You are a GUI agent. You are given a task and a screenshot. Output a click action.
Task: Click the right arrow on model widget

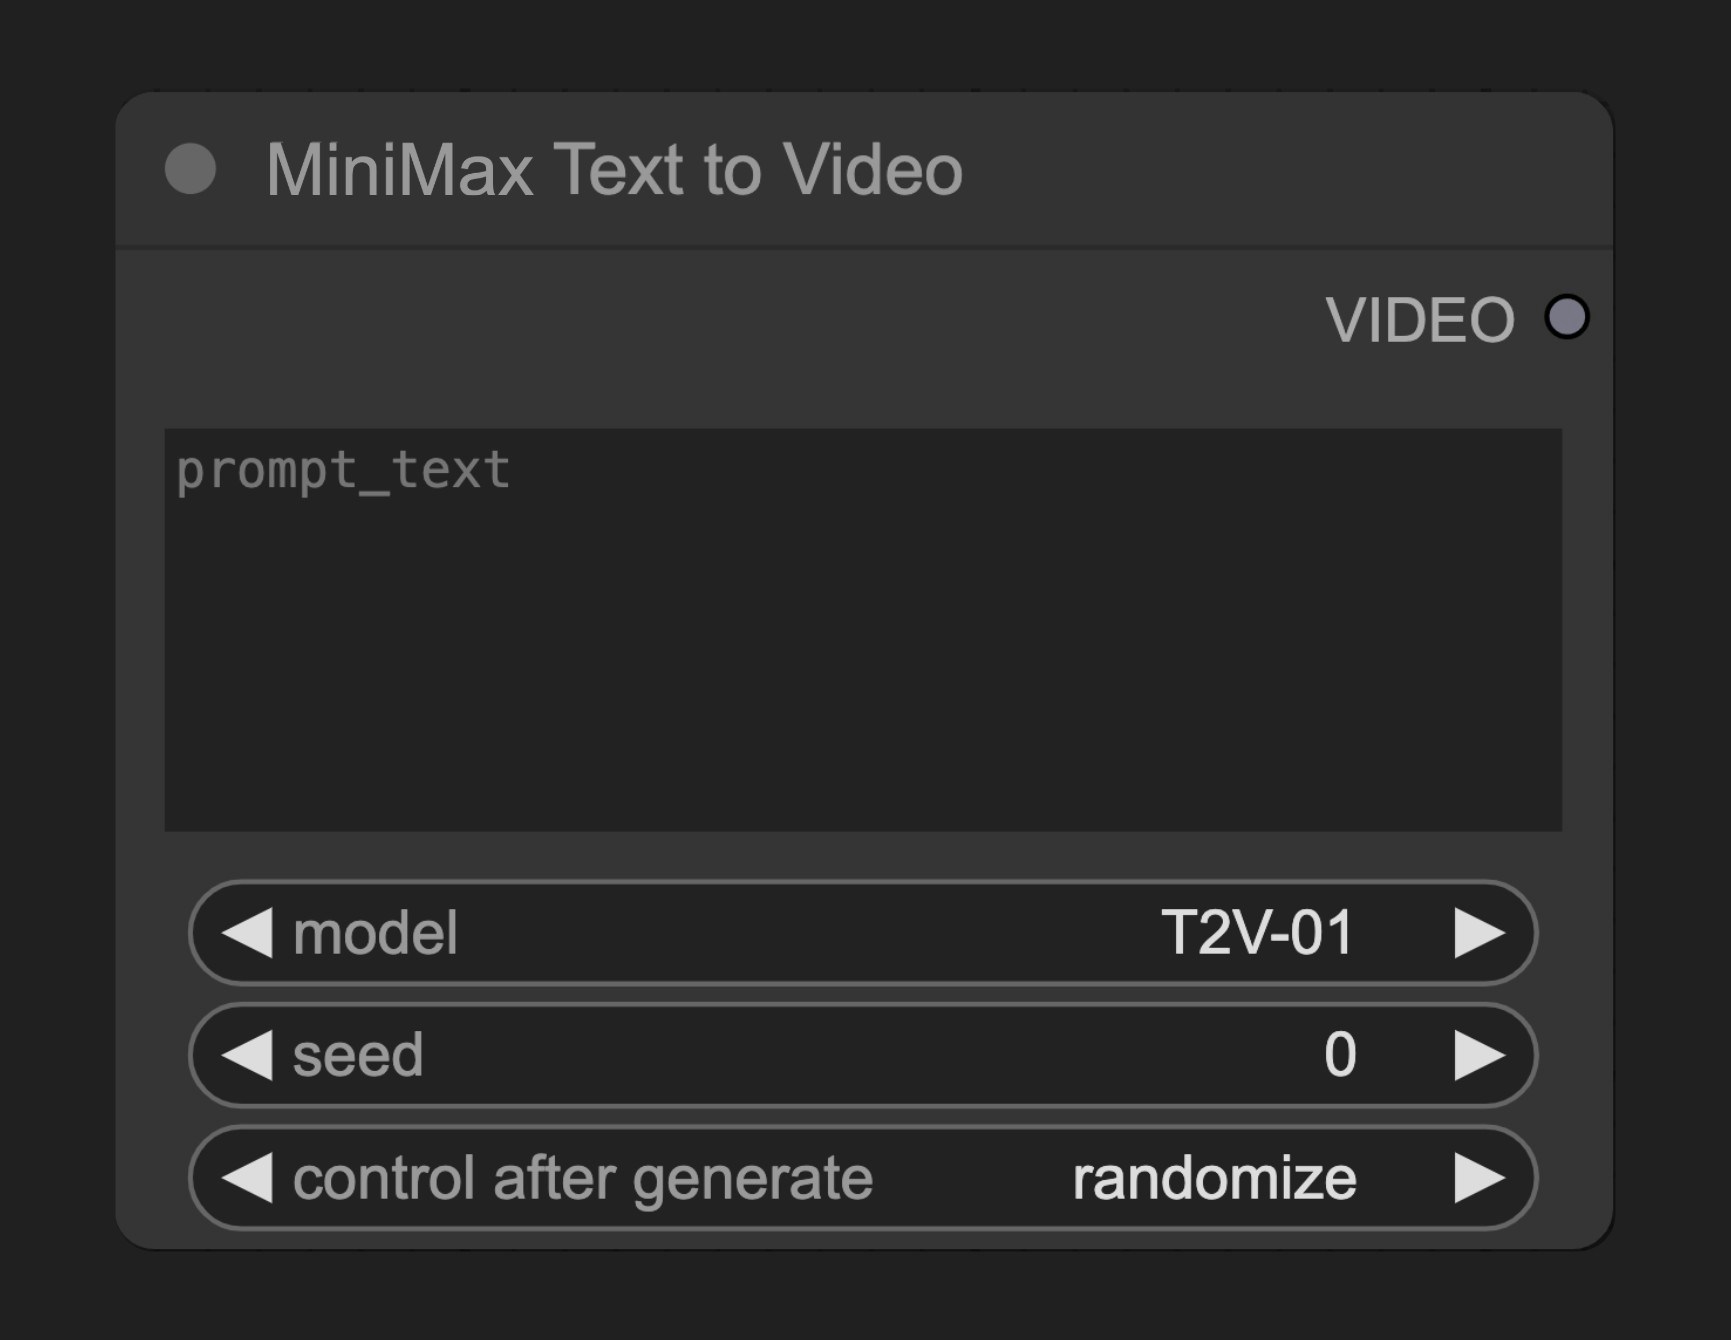(x=1477, y=933)
